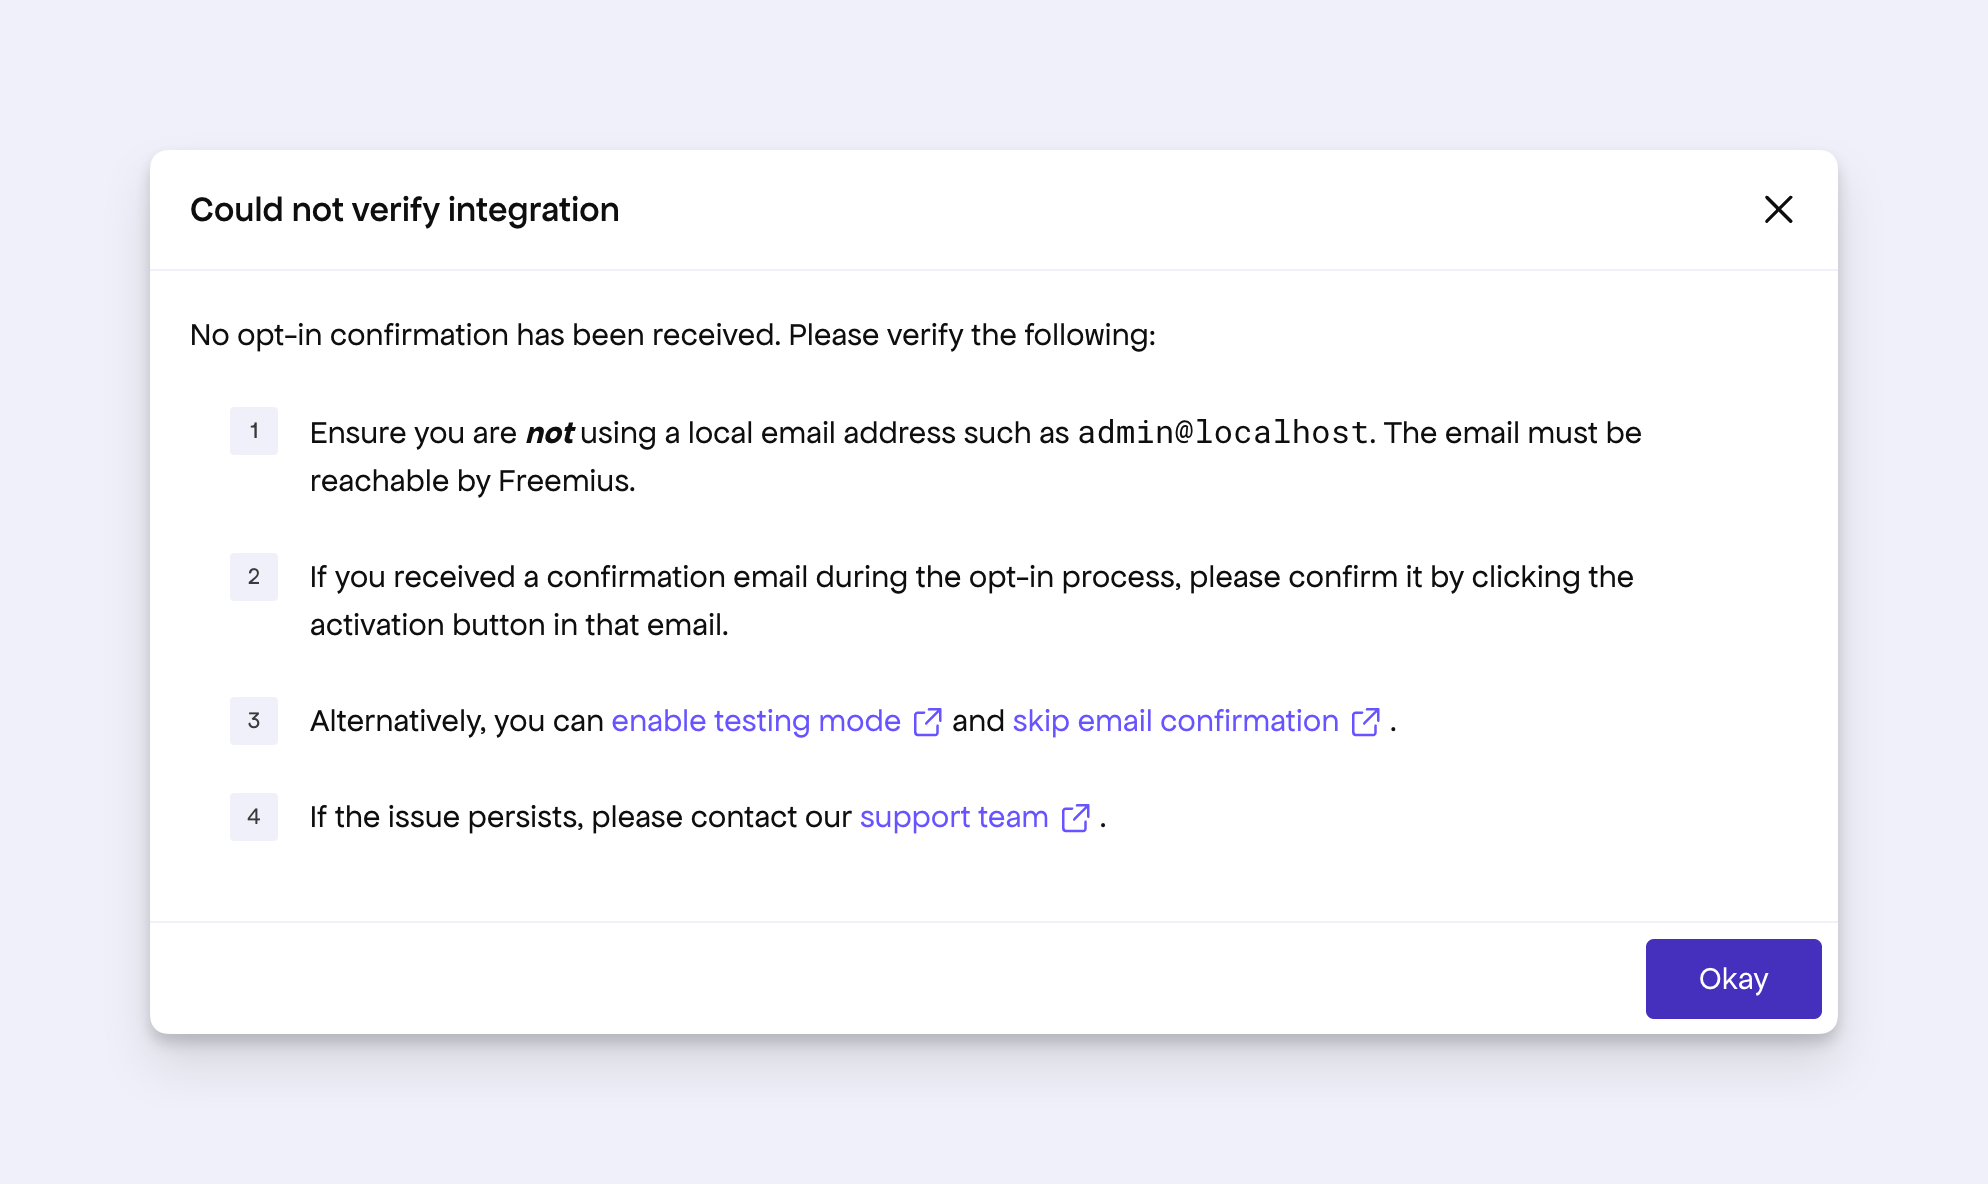Click the step 1 number badge
The image size is (1988, 1184).
tap(254, 431)
